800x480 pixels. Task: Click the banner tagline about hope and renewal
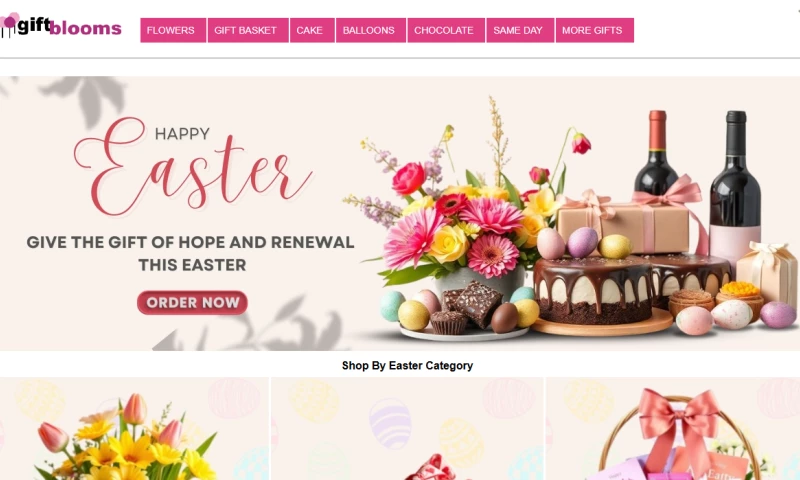(190, 254)
